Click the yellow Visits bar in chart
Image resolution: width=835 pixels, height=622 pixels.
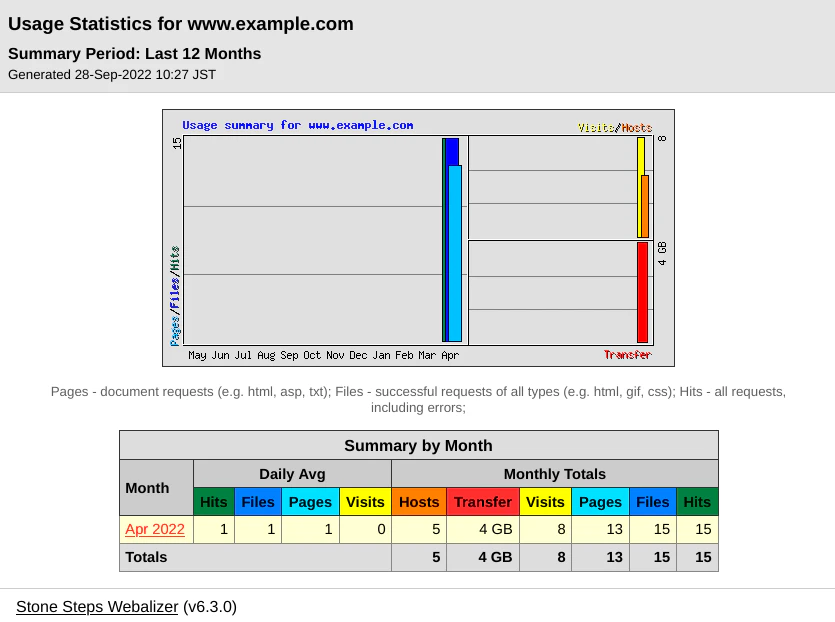click(640, 187)
